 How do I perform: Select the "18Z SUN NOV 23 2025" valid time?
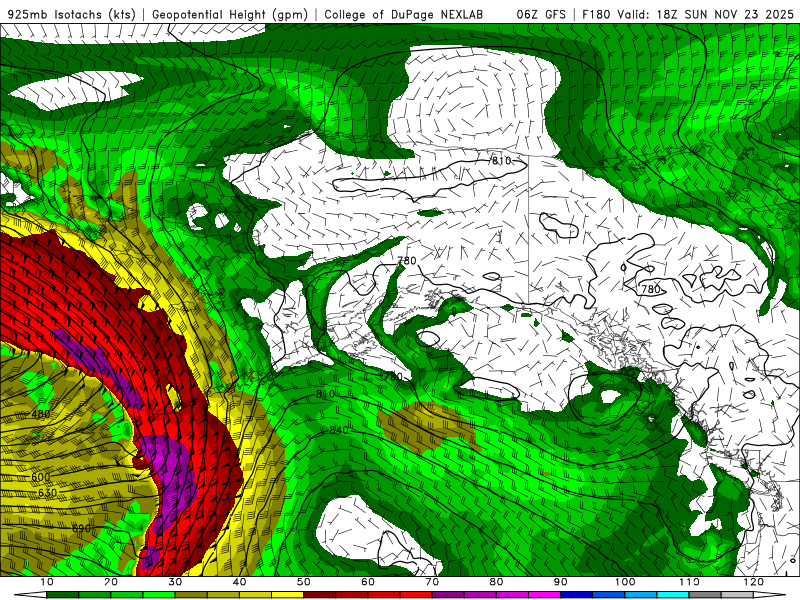[x=725, y=14]
